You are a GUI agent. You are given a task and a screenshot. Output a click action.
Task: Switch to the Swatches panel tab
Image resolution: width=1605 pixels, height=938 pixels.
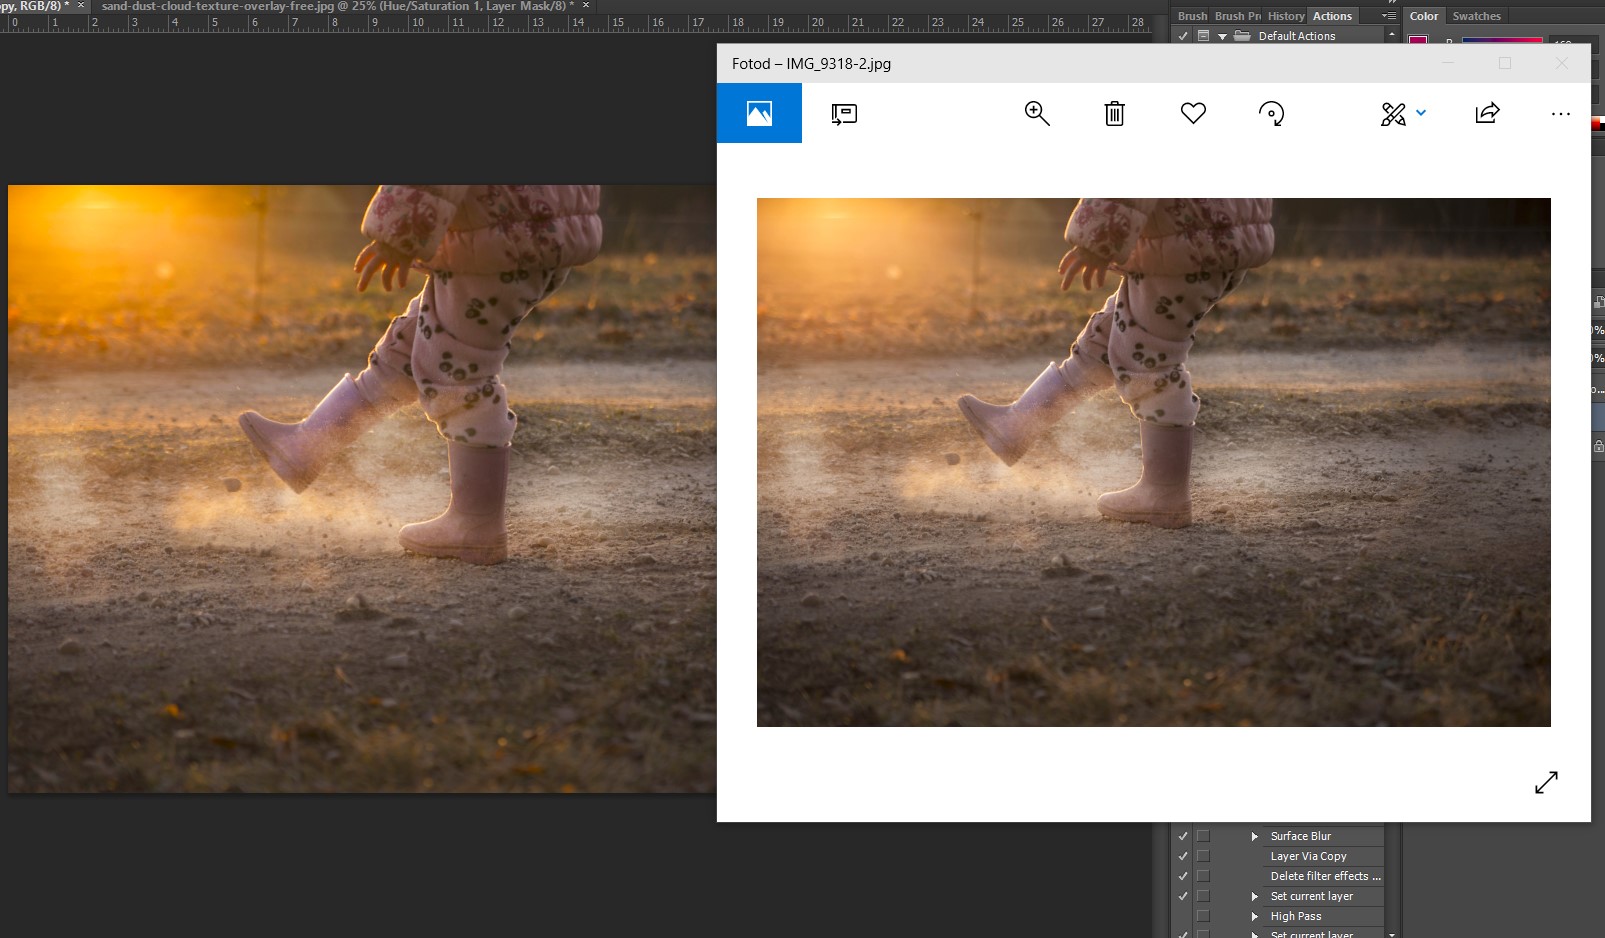tap(1476, 16)
